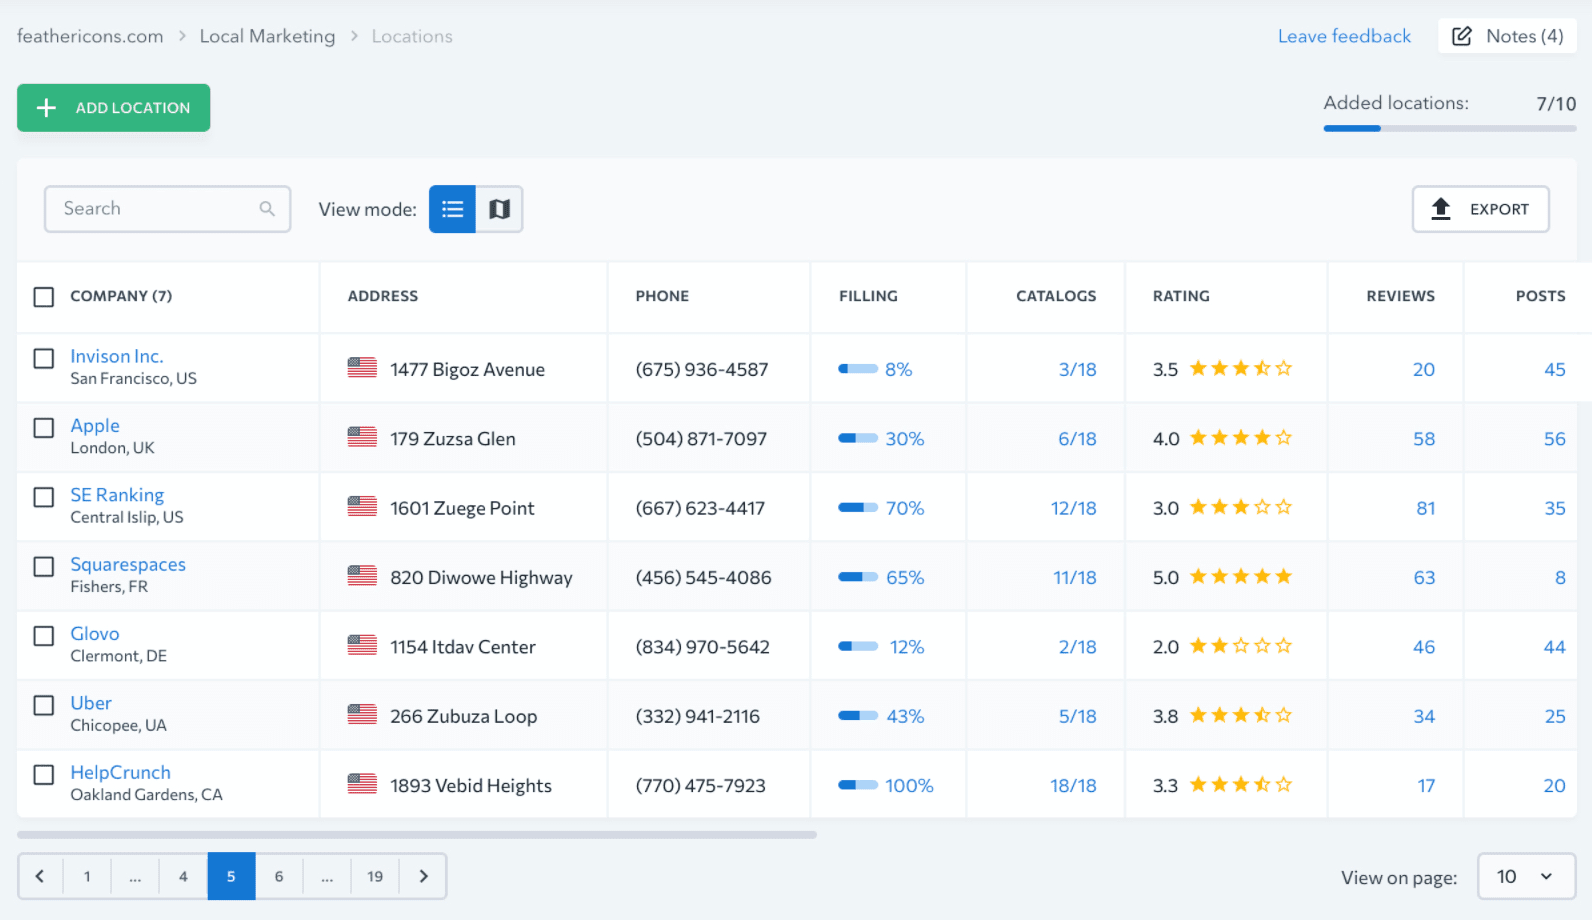
Task: Open the View on page dropdown
Action: click(1526, 876)
